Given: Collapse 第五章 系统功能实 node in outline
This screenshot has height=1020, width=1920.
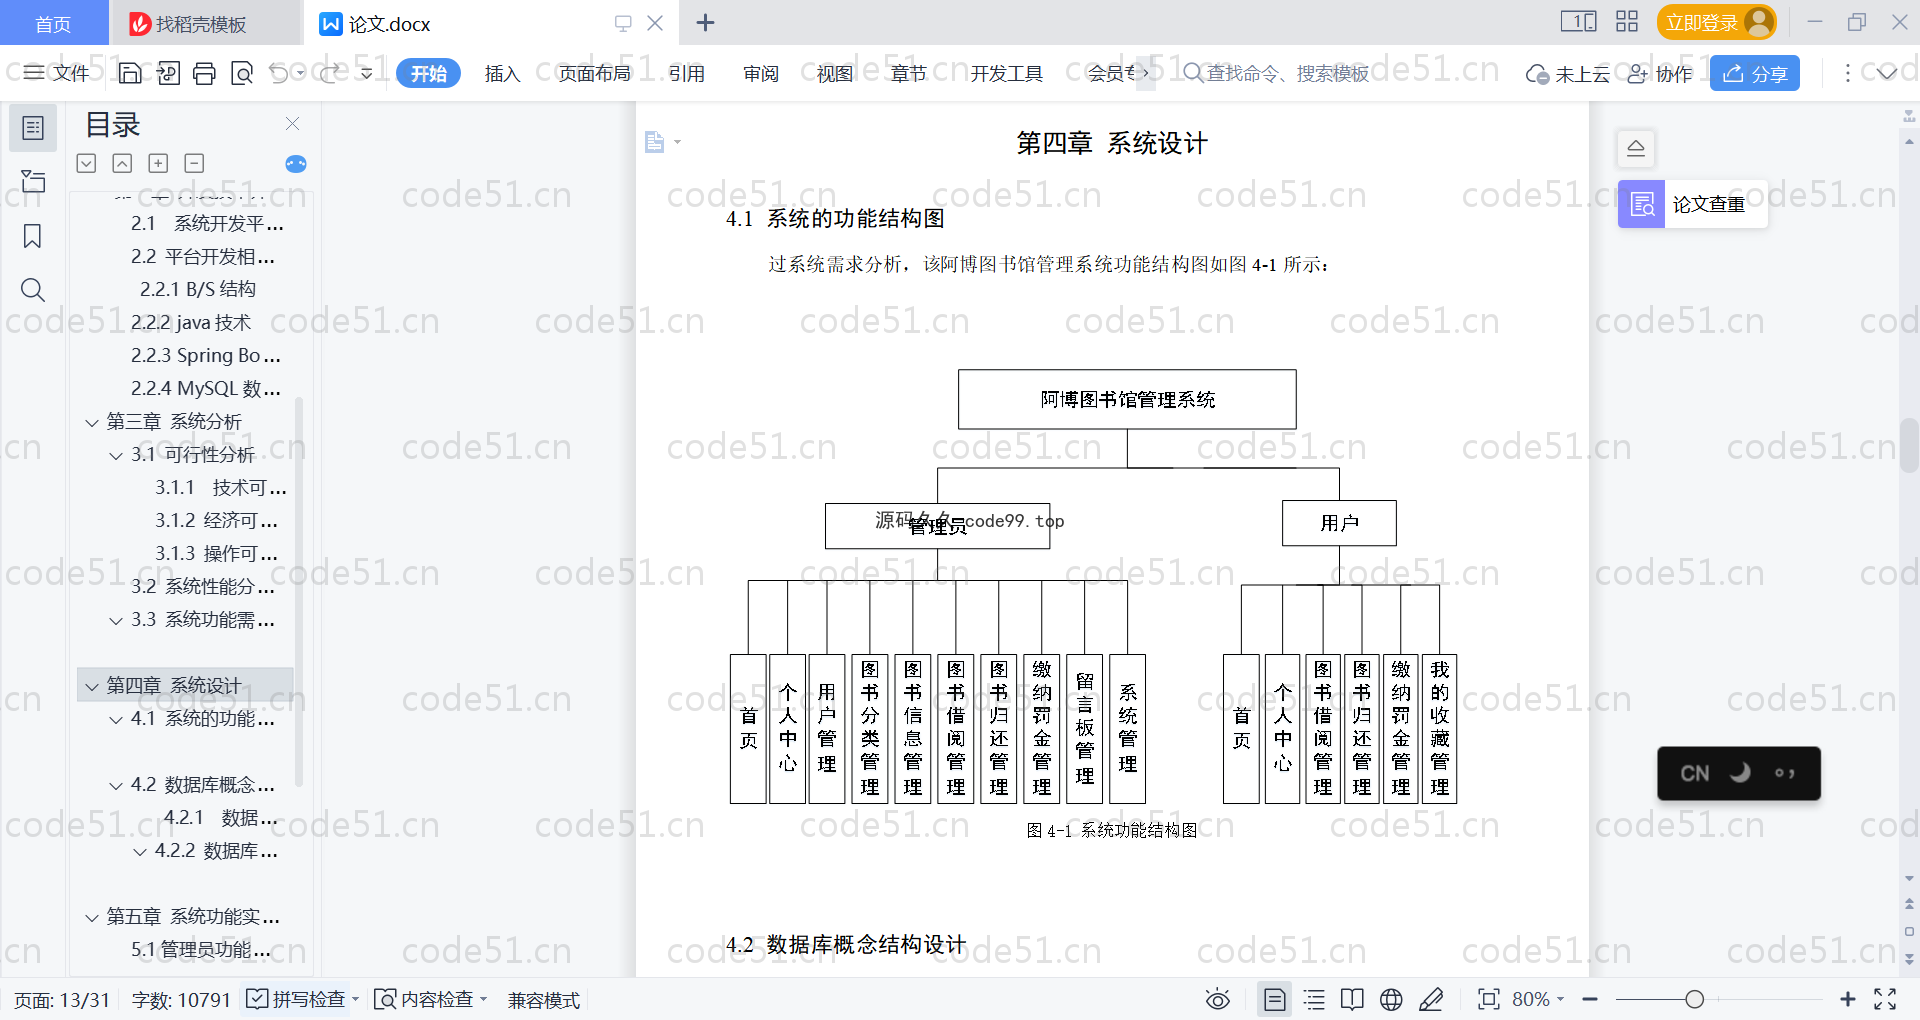Looking at the screenshot, I should click(x=92, y=918).
